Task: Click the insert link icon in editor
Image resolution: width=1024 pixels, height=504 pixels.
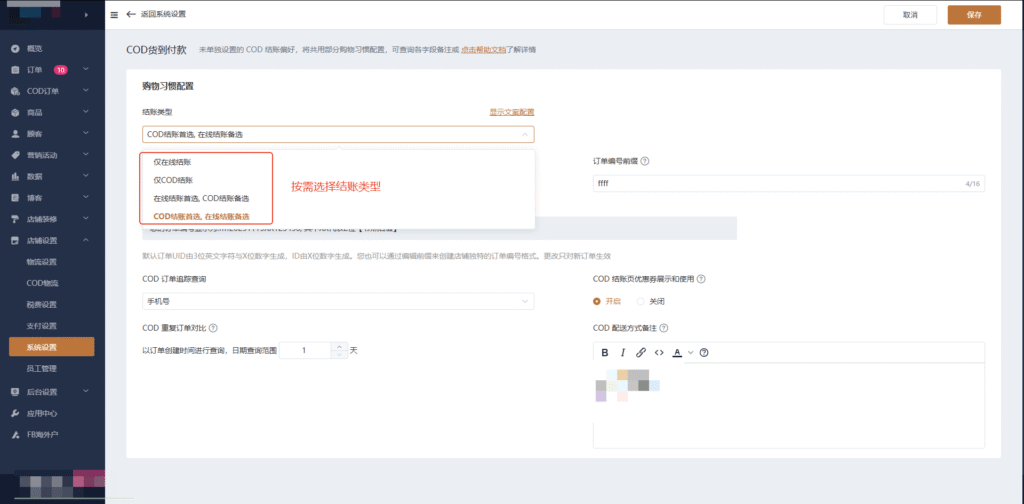Action: pos(641,352)
